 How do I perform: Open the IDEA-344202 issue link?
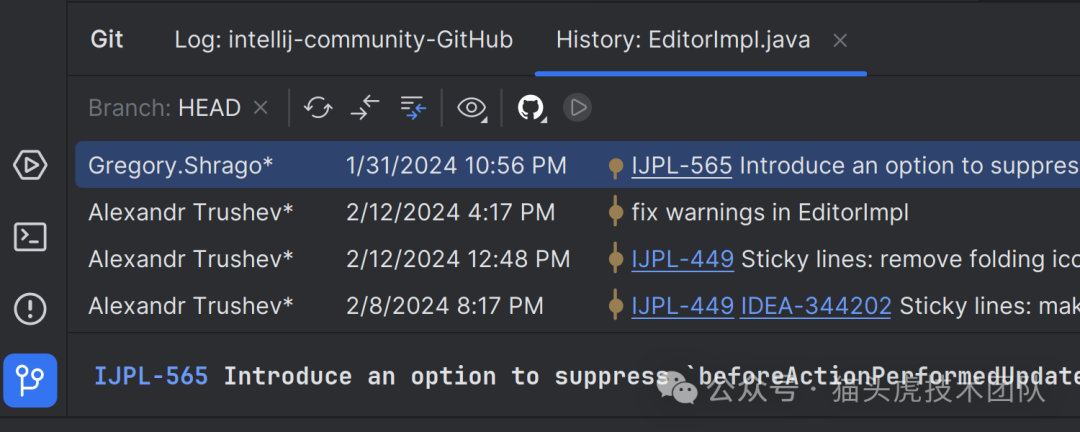815,306
